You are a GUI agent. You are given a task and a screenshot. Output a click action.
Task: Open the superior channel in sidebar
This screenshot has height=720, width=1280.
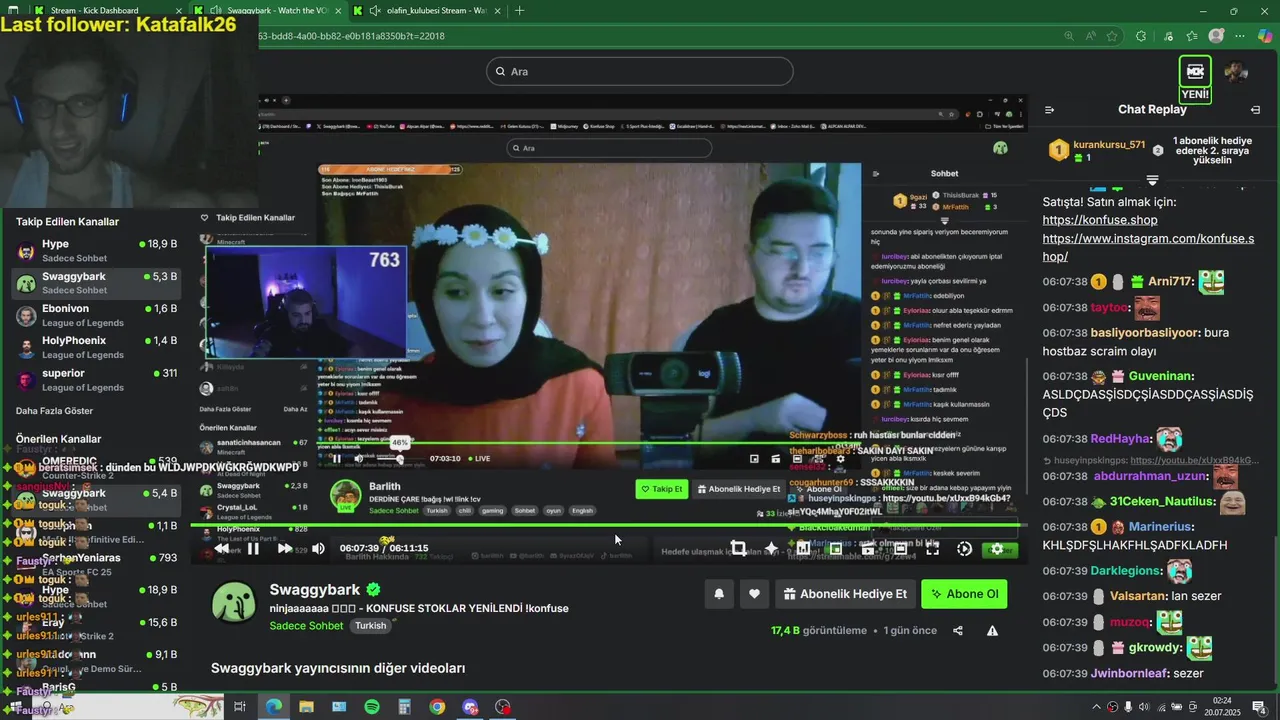coord(97,380)
